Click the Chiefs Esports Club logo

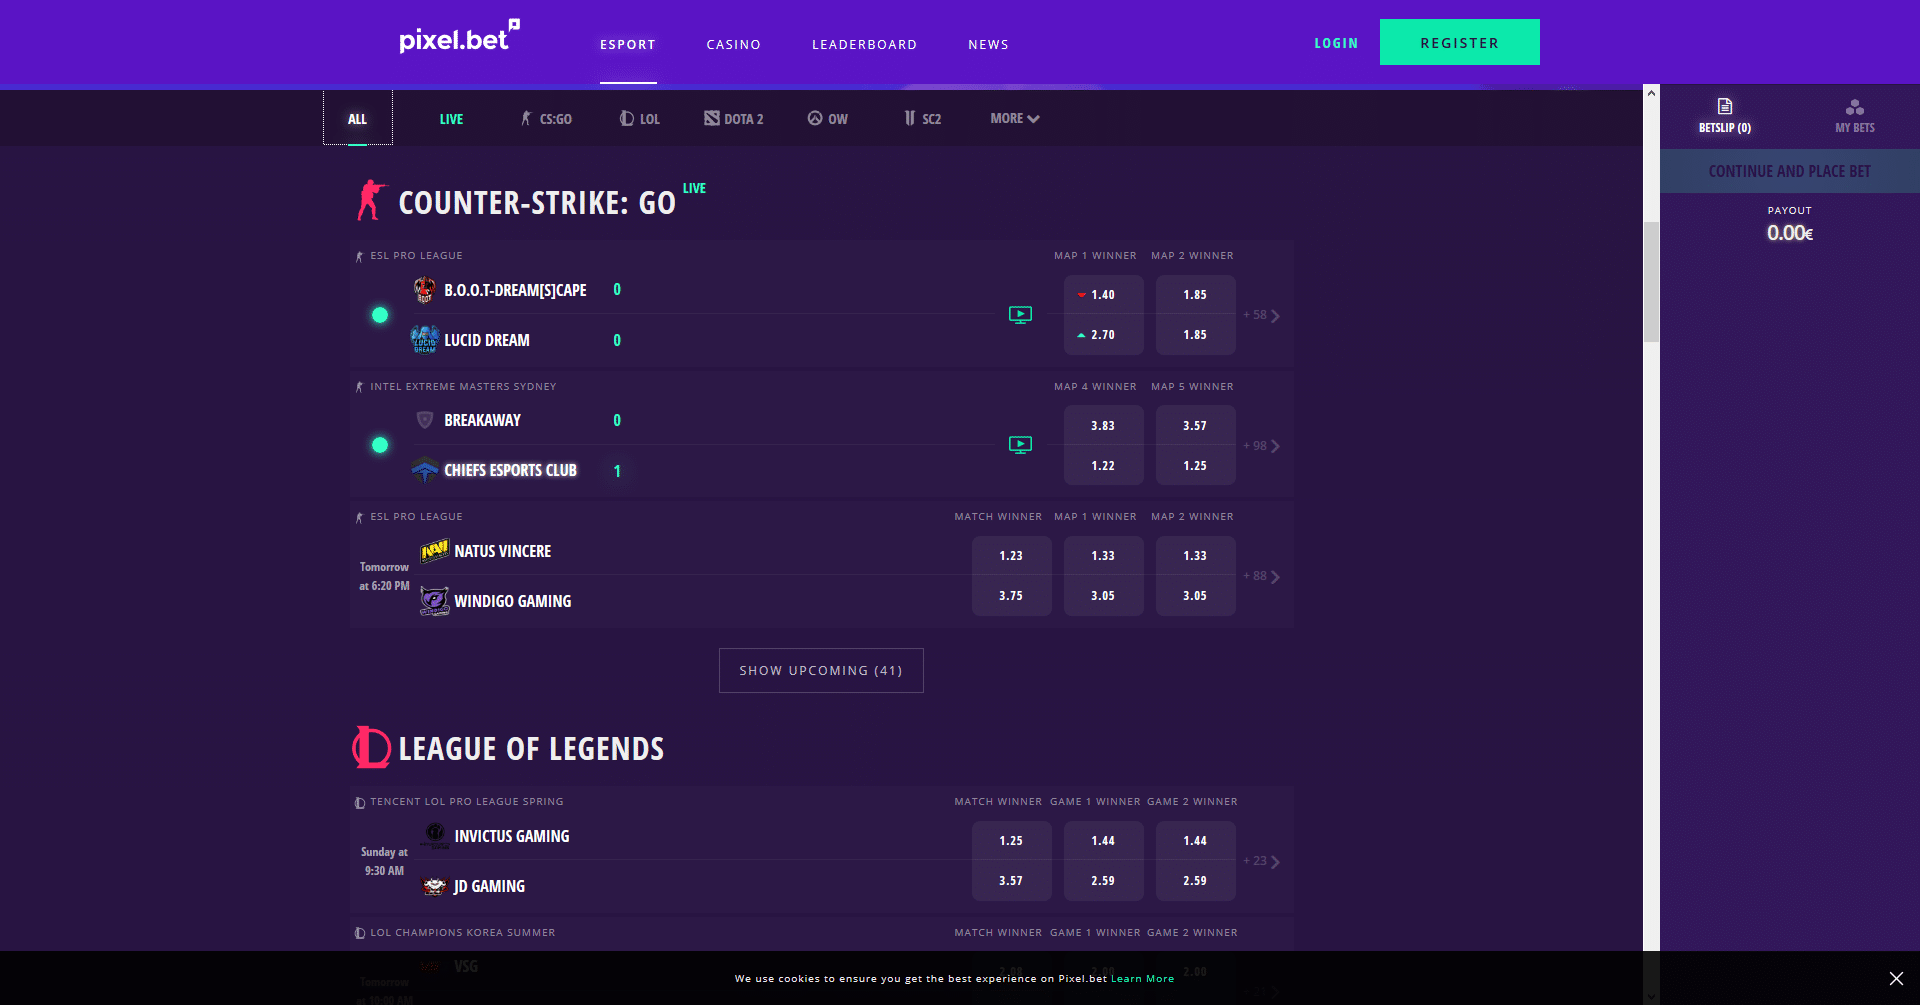pyautogui.click(x=425, y=470)
